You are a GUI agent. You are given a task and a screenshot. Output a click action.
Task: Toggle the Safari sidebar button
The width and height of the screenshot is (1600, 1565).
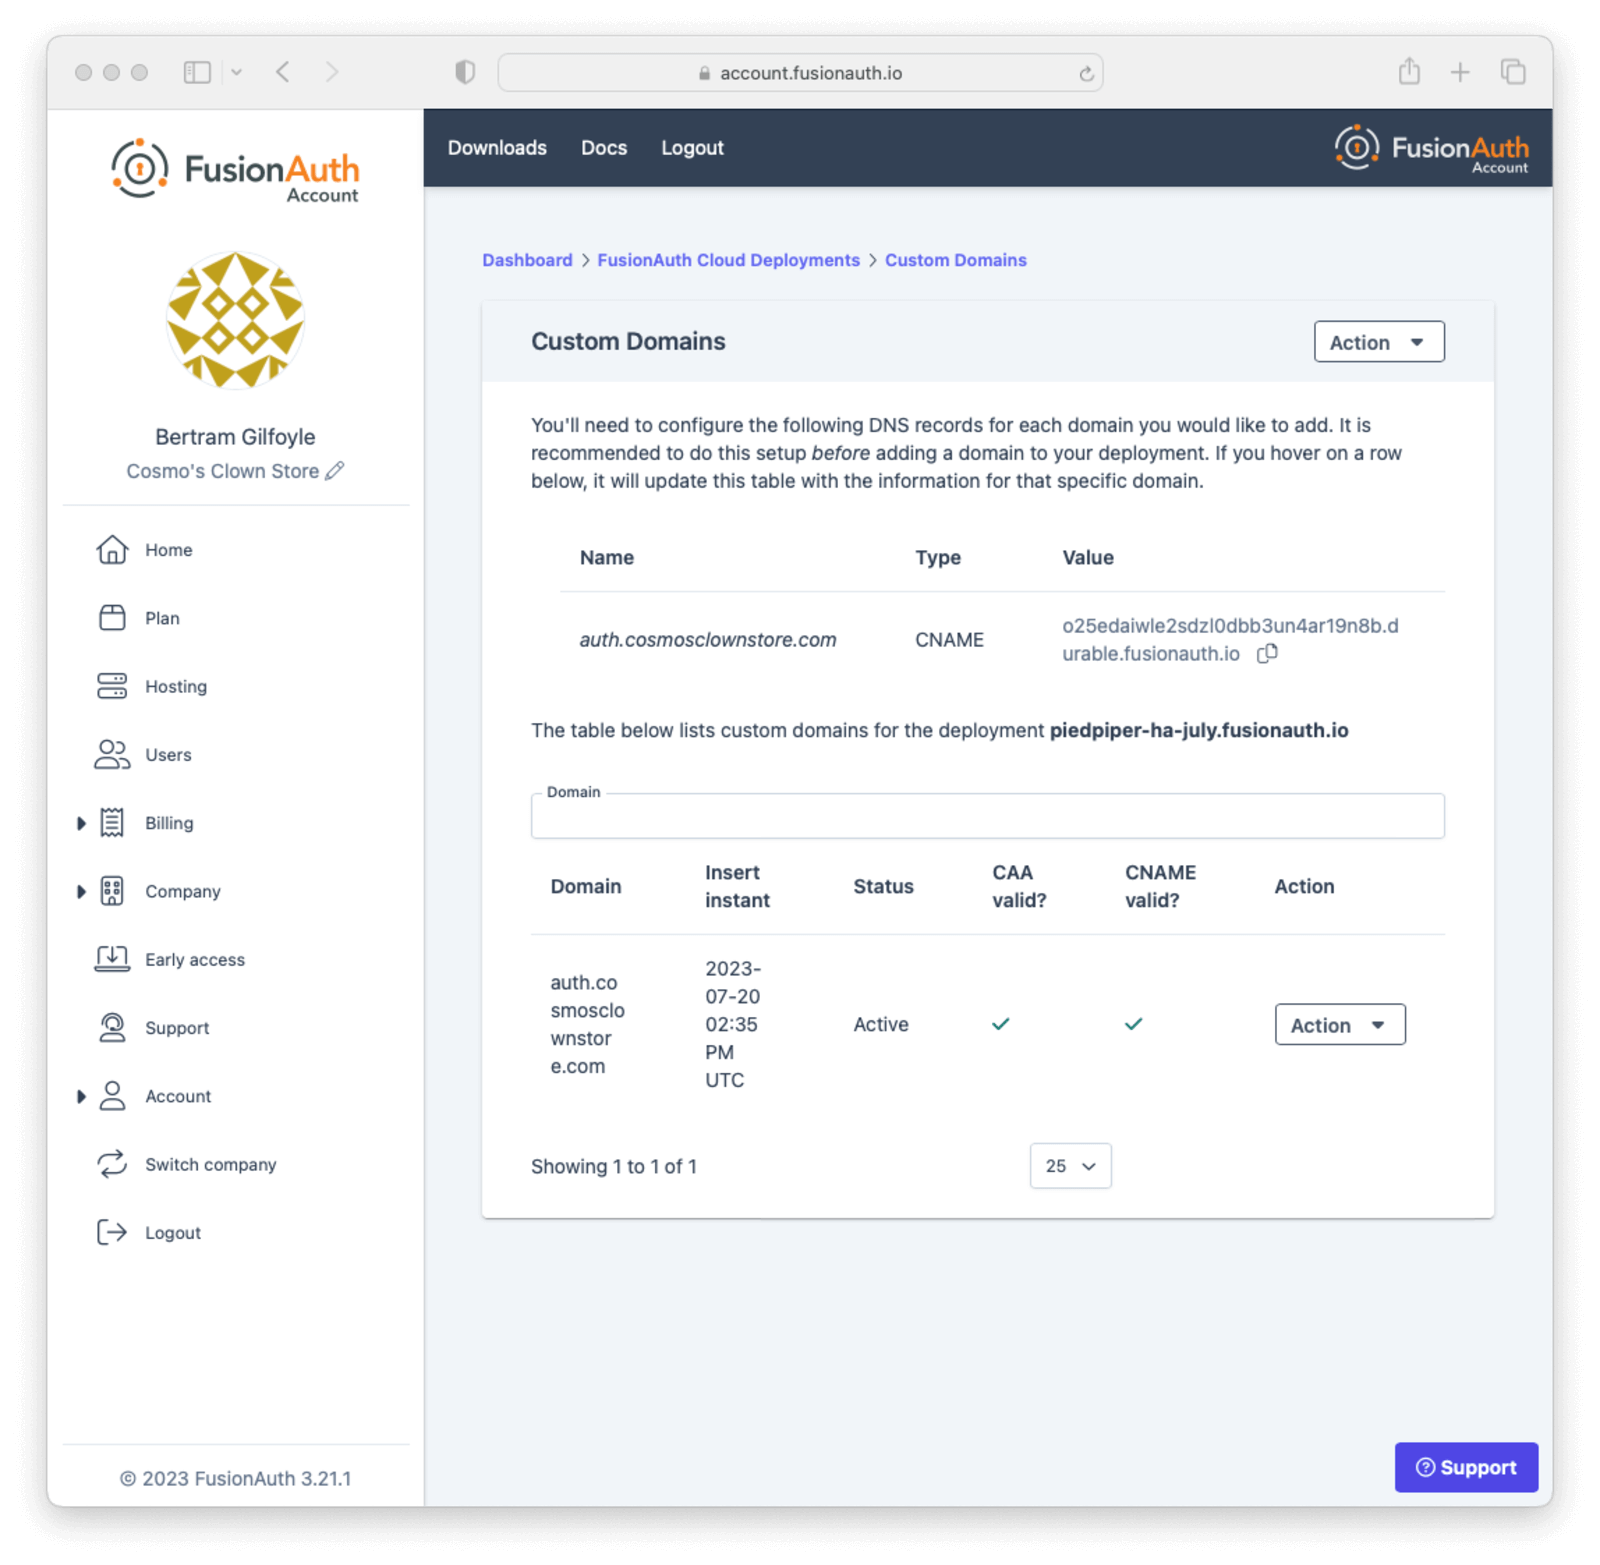[x=197, y=72]
